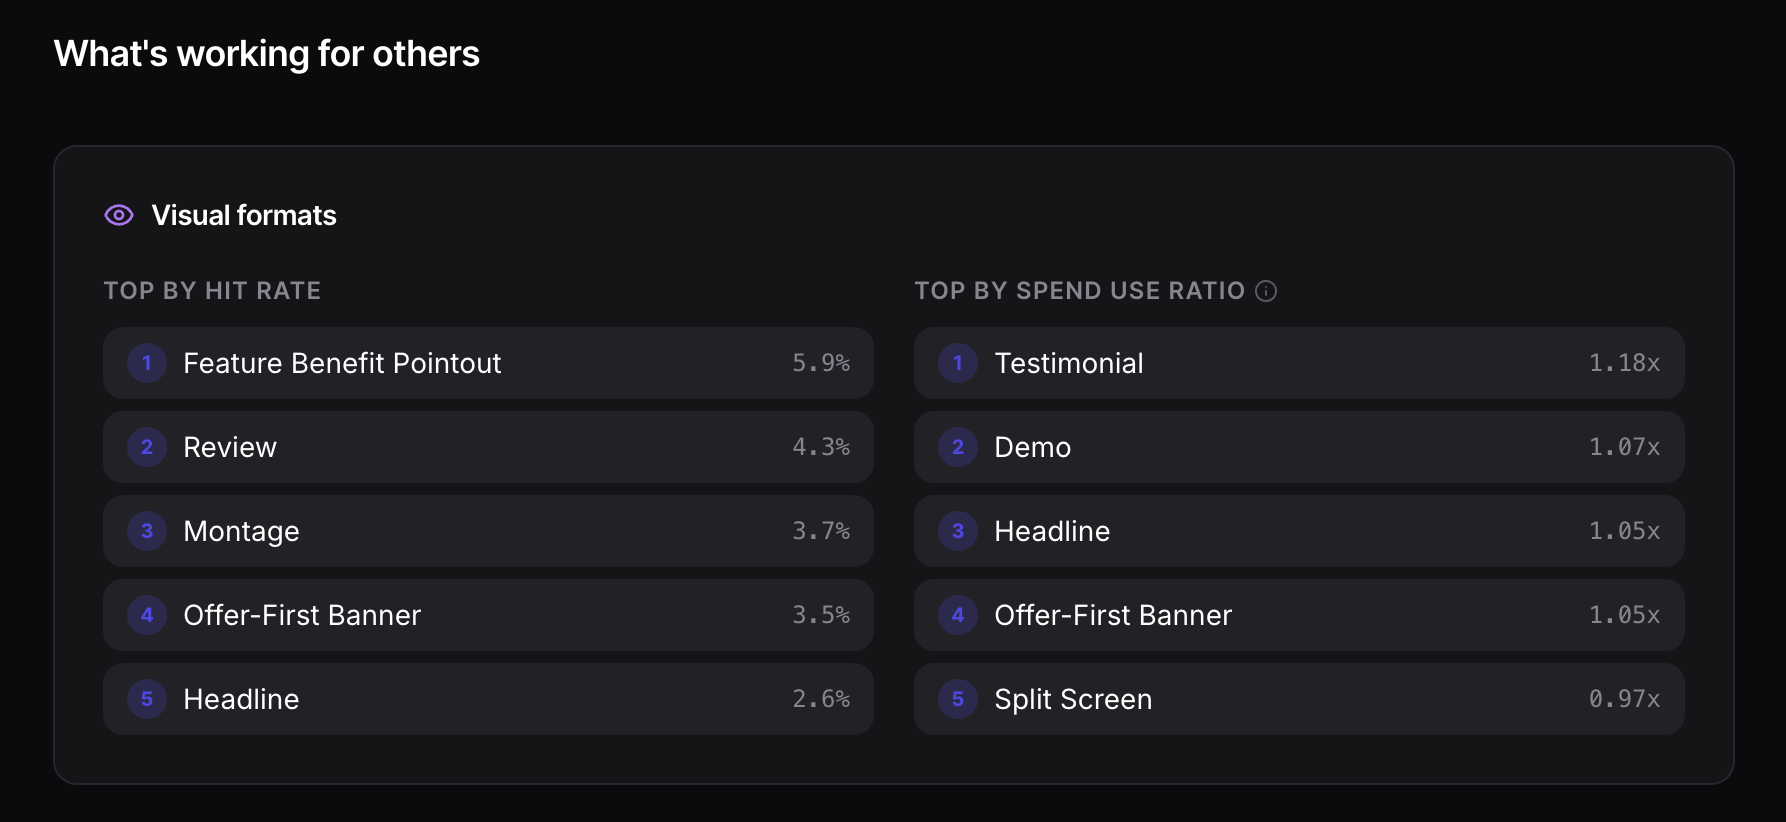
Task: Click the info icon next to TOP BY SPEND USE RATIO
Action: [x=1267, y=291]
